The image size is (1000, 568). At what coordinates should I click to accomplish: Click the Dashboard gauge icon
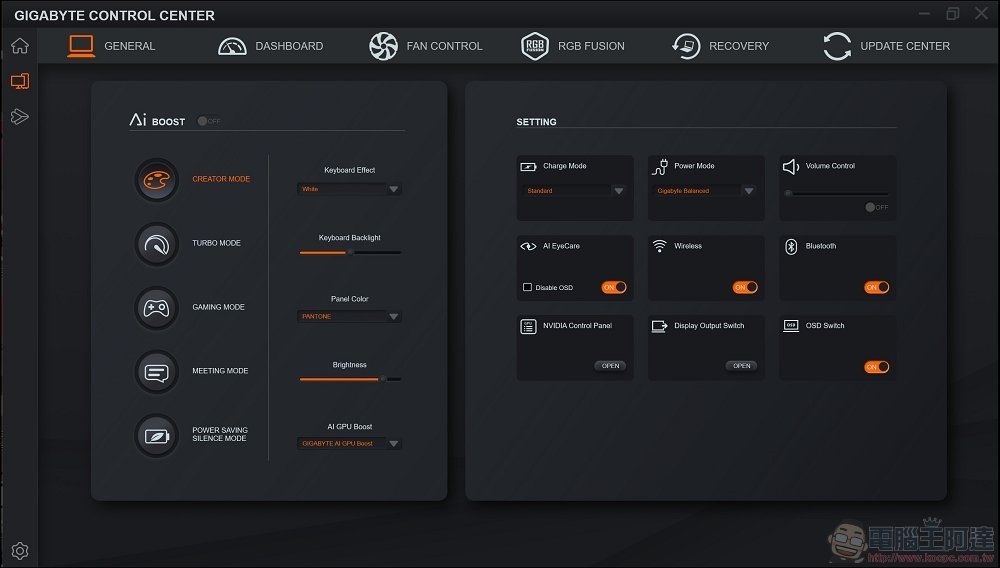232,46
